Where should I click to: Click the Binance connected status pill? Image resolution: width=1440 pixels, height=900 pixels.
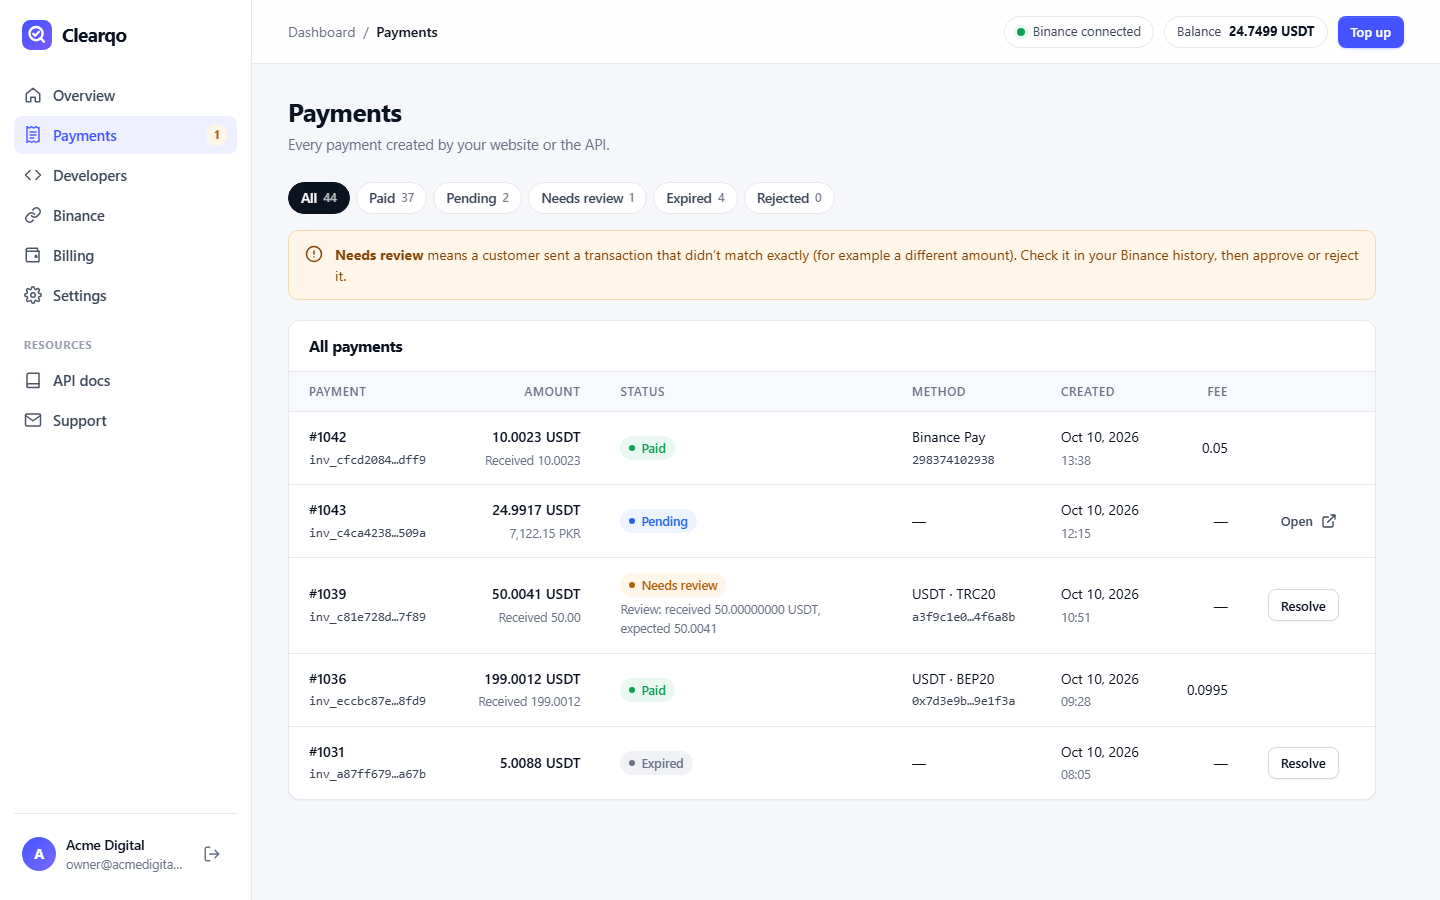pyautogui.click(x=1078, y=32)
